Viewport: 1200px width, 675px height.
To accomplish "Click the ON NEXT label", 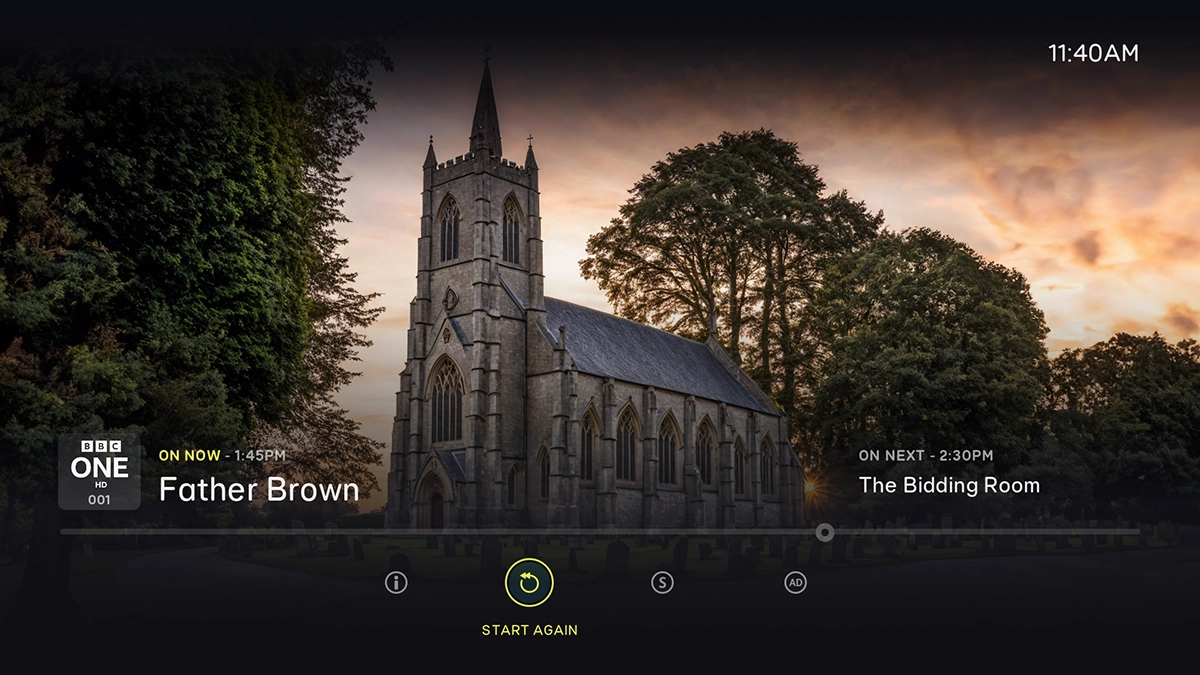I will [x=889, y=456].
